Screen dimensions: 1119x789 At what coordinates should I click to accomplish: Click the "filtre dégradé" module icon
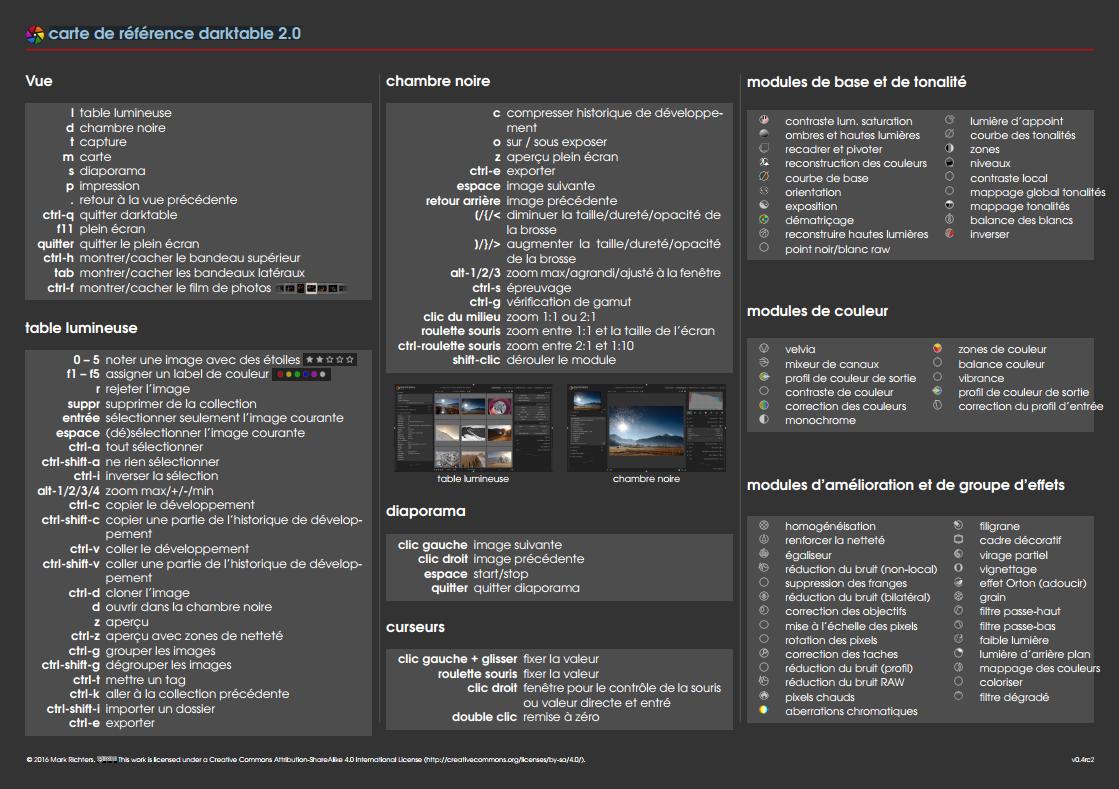958,696
